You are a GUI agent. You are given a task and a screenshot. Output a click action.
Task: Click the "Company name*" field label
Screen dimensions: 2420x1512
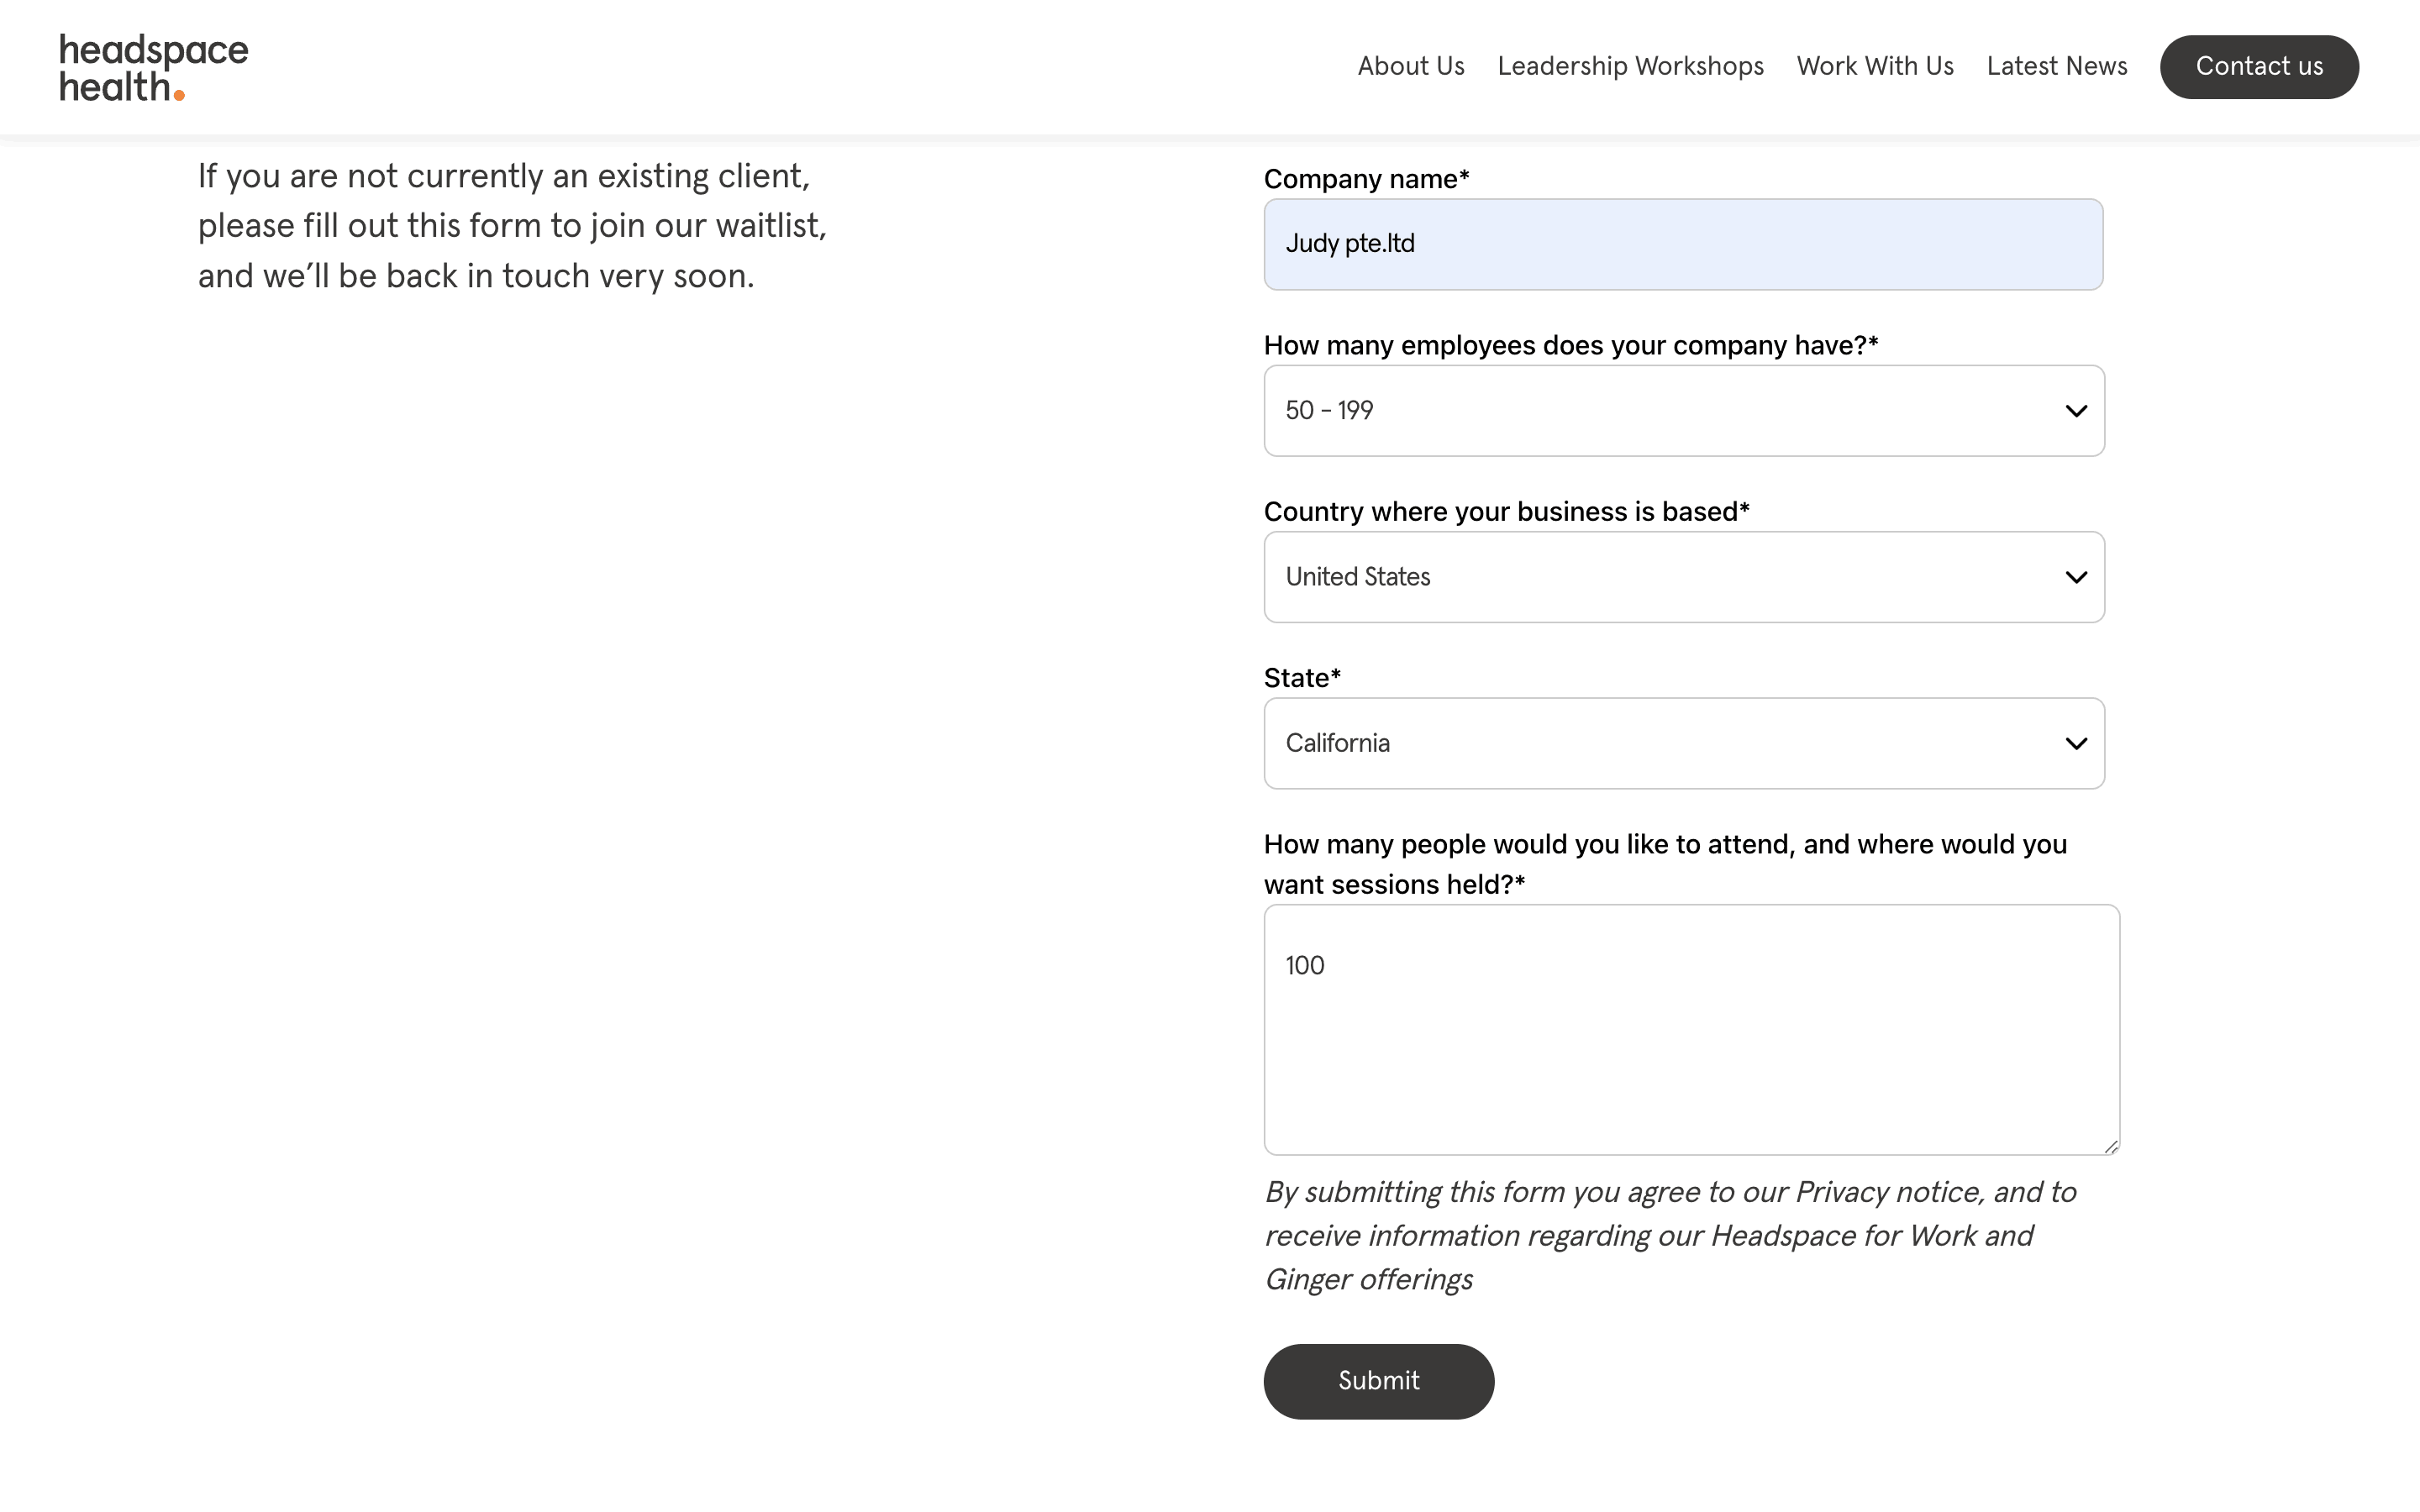(x=1365, y=179)
